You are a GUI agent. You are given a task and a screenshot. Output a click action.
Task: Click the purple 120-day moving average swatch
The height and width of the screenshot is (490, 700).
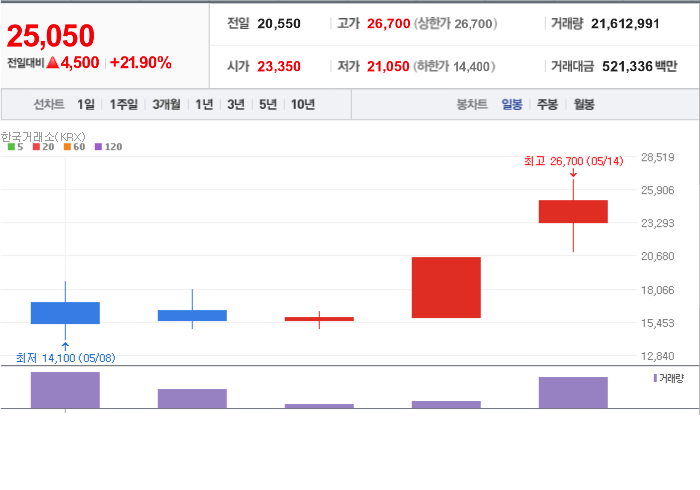pyautogui.click(x=98, y=147)
